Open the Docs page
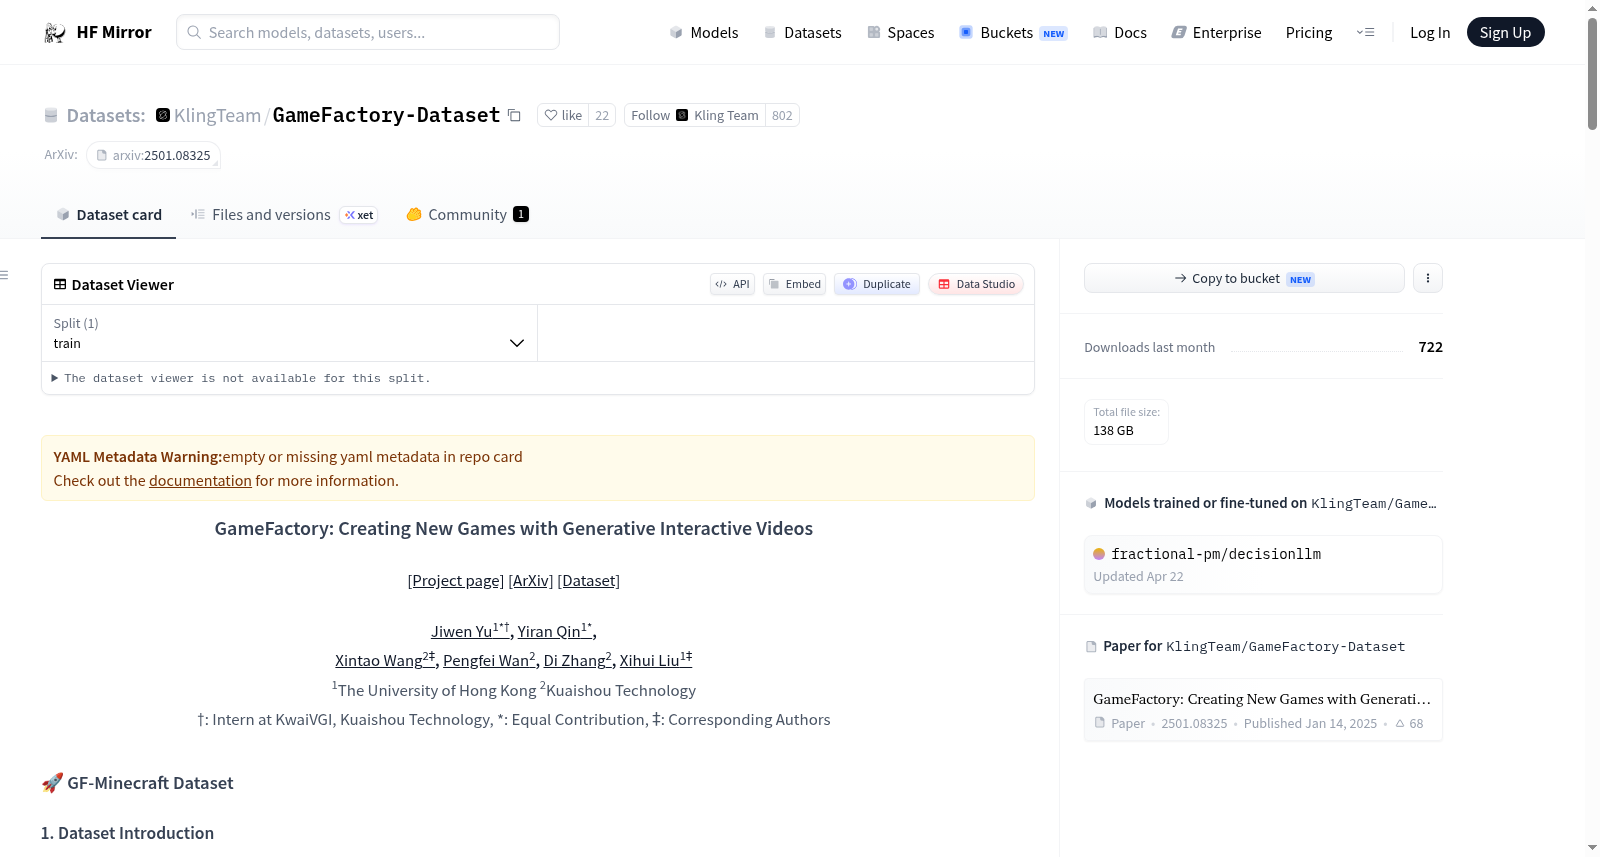Screen dimensions: 1600x857 click(x=1120, y=32)
